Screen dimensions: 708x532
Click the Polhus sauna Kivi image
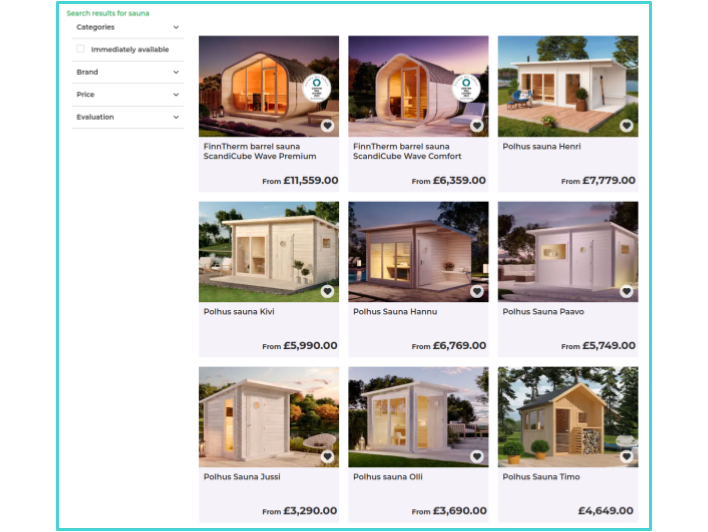point(269,252)
